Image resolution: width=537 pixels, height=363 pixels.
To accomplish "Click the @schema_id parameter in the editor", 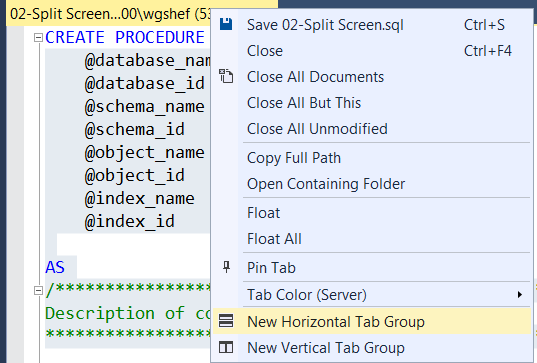I will tap(135, 129).
